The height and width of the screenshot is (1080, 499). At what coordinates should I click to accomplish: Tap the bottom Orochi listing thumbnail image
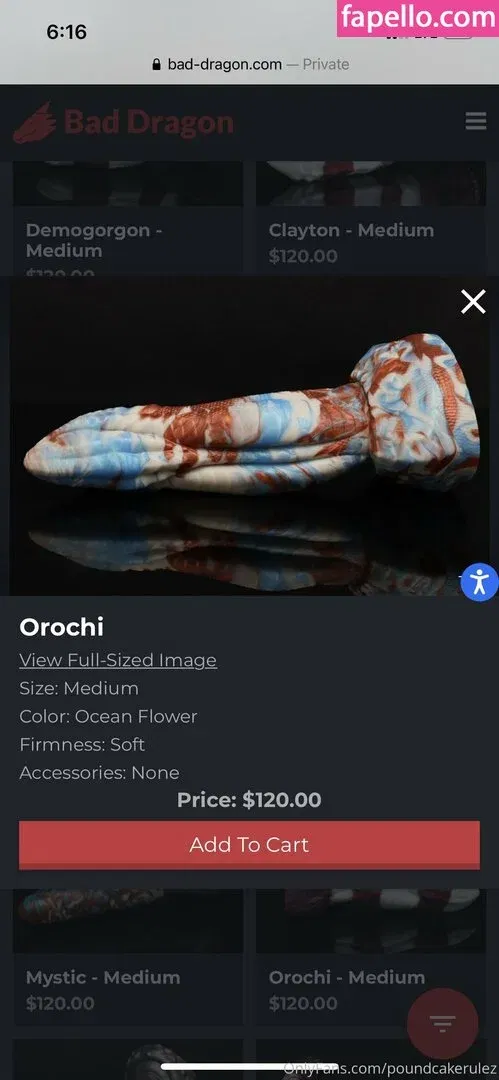[x=371, y=921]
